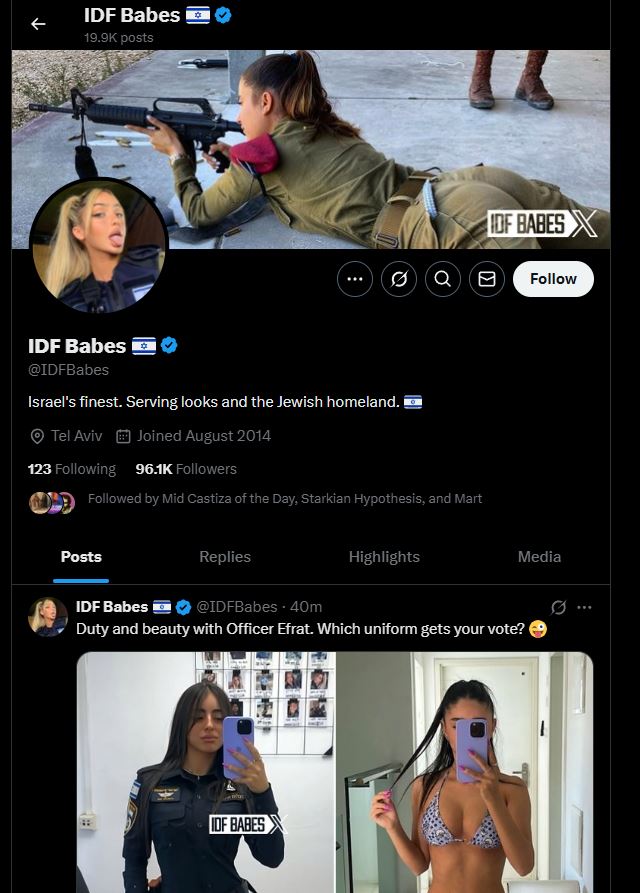The image size is (640, 893).
Task: Follow the IDF Babes account
Action: pyautogui.click(x=553, y=279)
